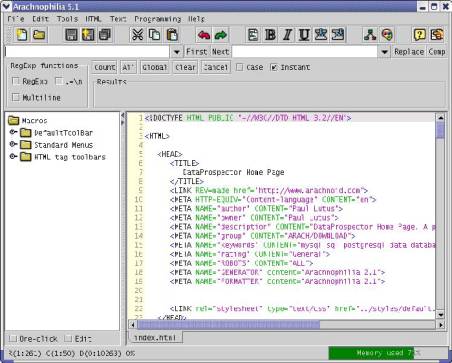This screenshot has width=452, height=363.
Task: Open a file with folder icon
Action: [x=39, y=35]
